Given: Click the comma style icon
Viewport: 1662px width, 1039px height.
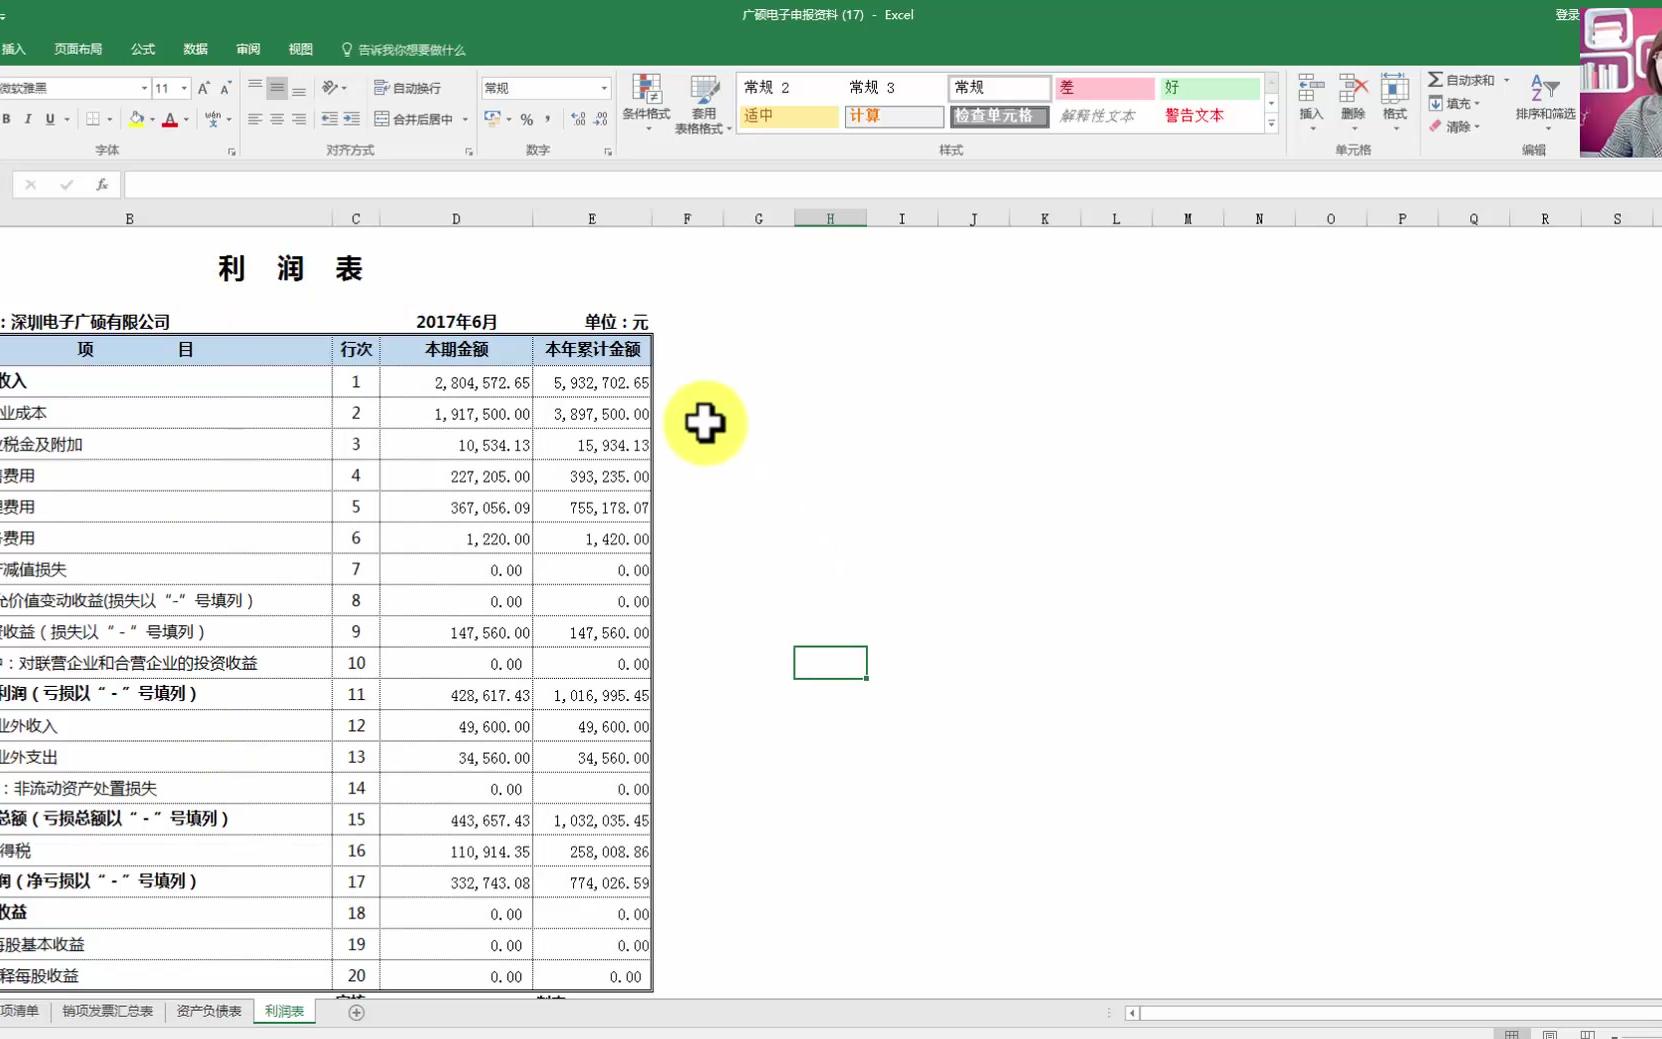Looking at the screenshot, I should 548,119.
